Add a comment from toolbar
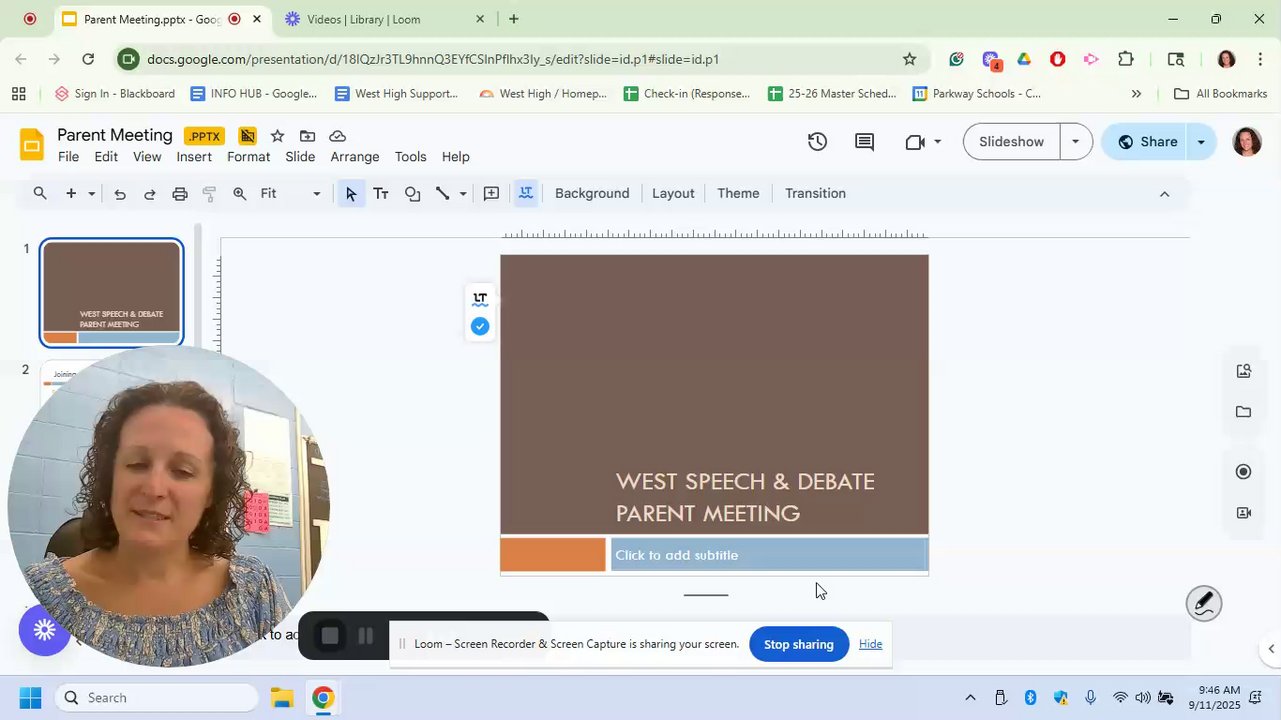This screenshot has width=1281, height=720. [x=491, y=194]
